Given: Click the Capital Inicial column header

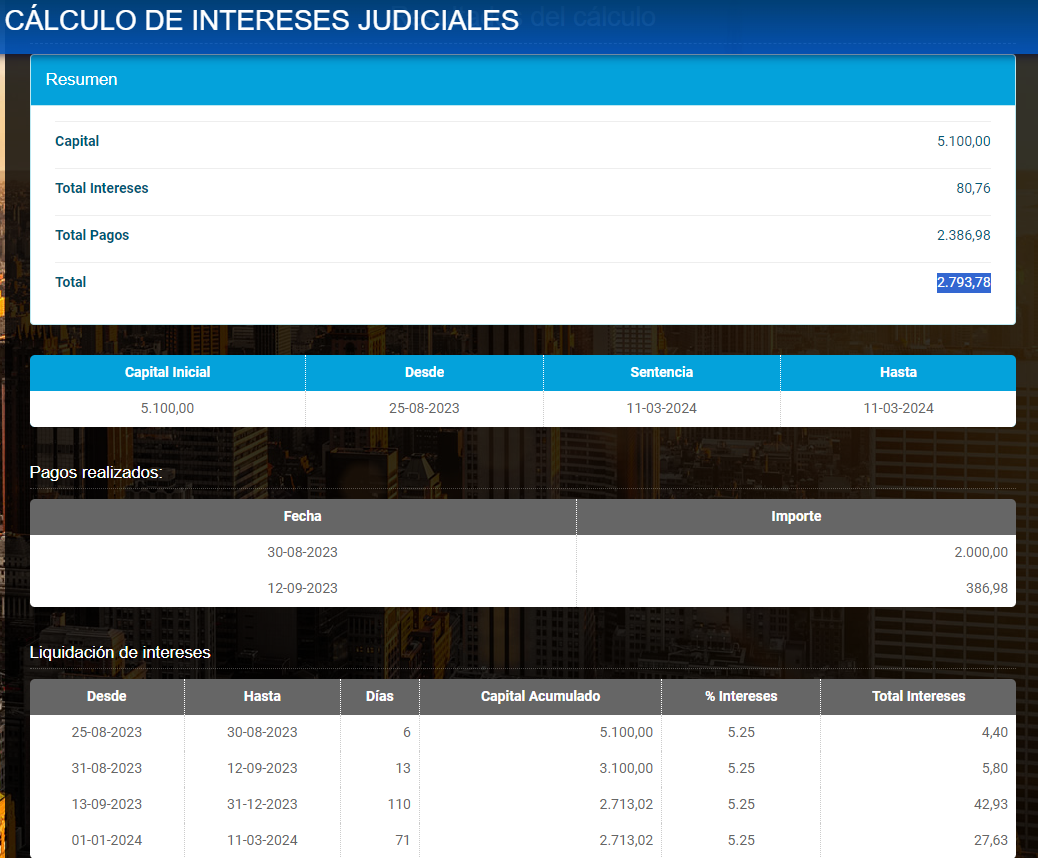Looking at the screenshot, I should click(x=167, y=372).
